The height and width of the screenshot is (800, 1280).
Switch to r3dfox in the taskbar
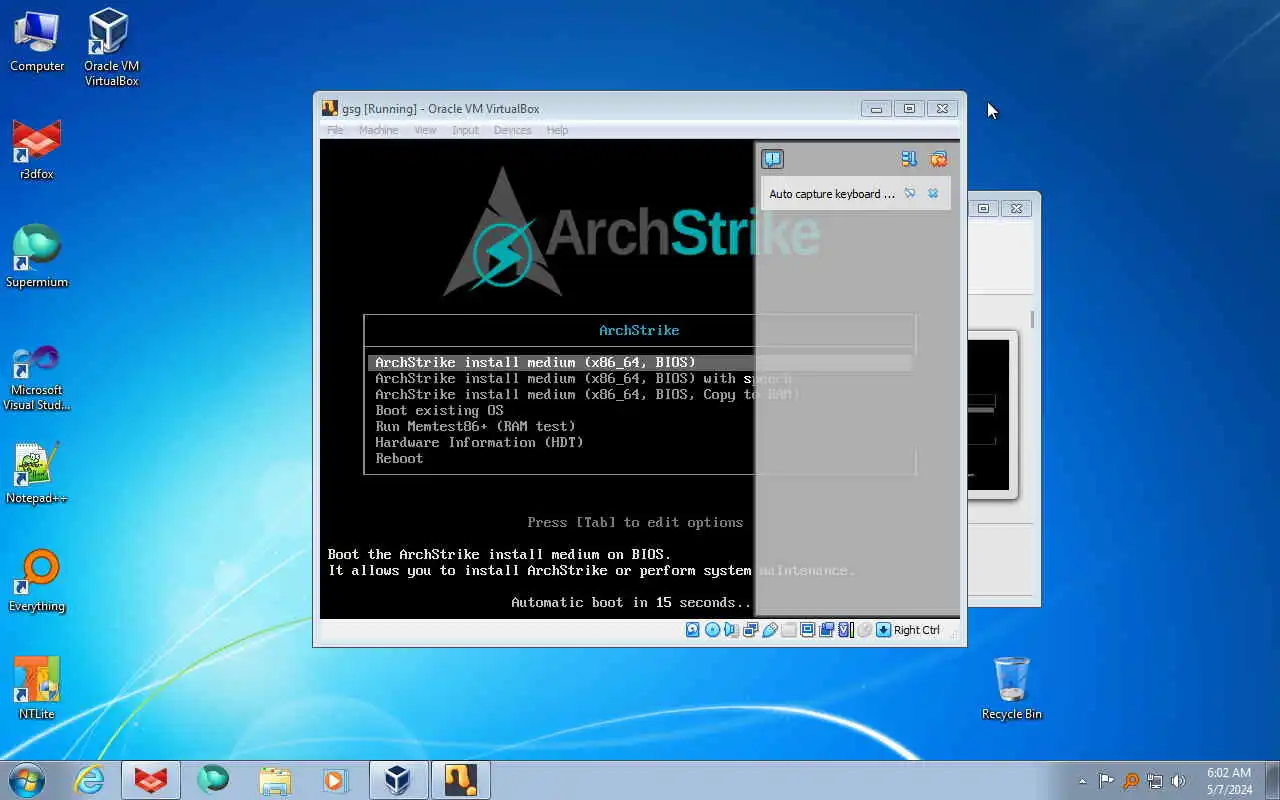click(151, 780)
